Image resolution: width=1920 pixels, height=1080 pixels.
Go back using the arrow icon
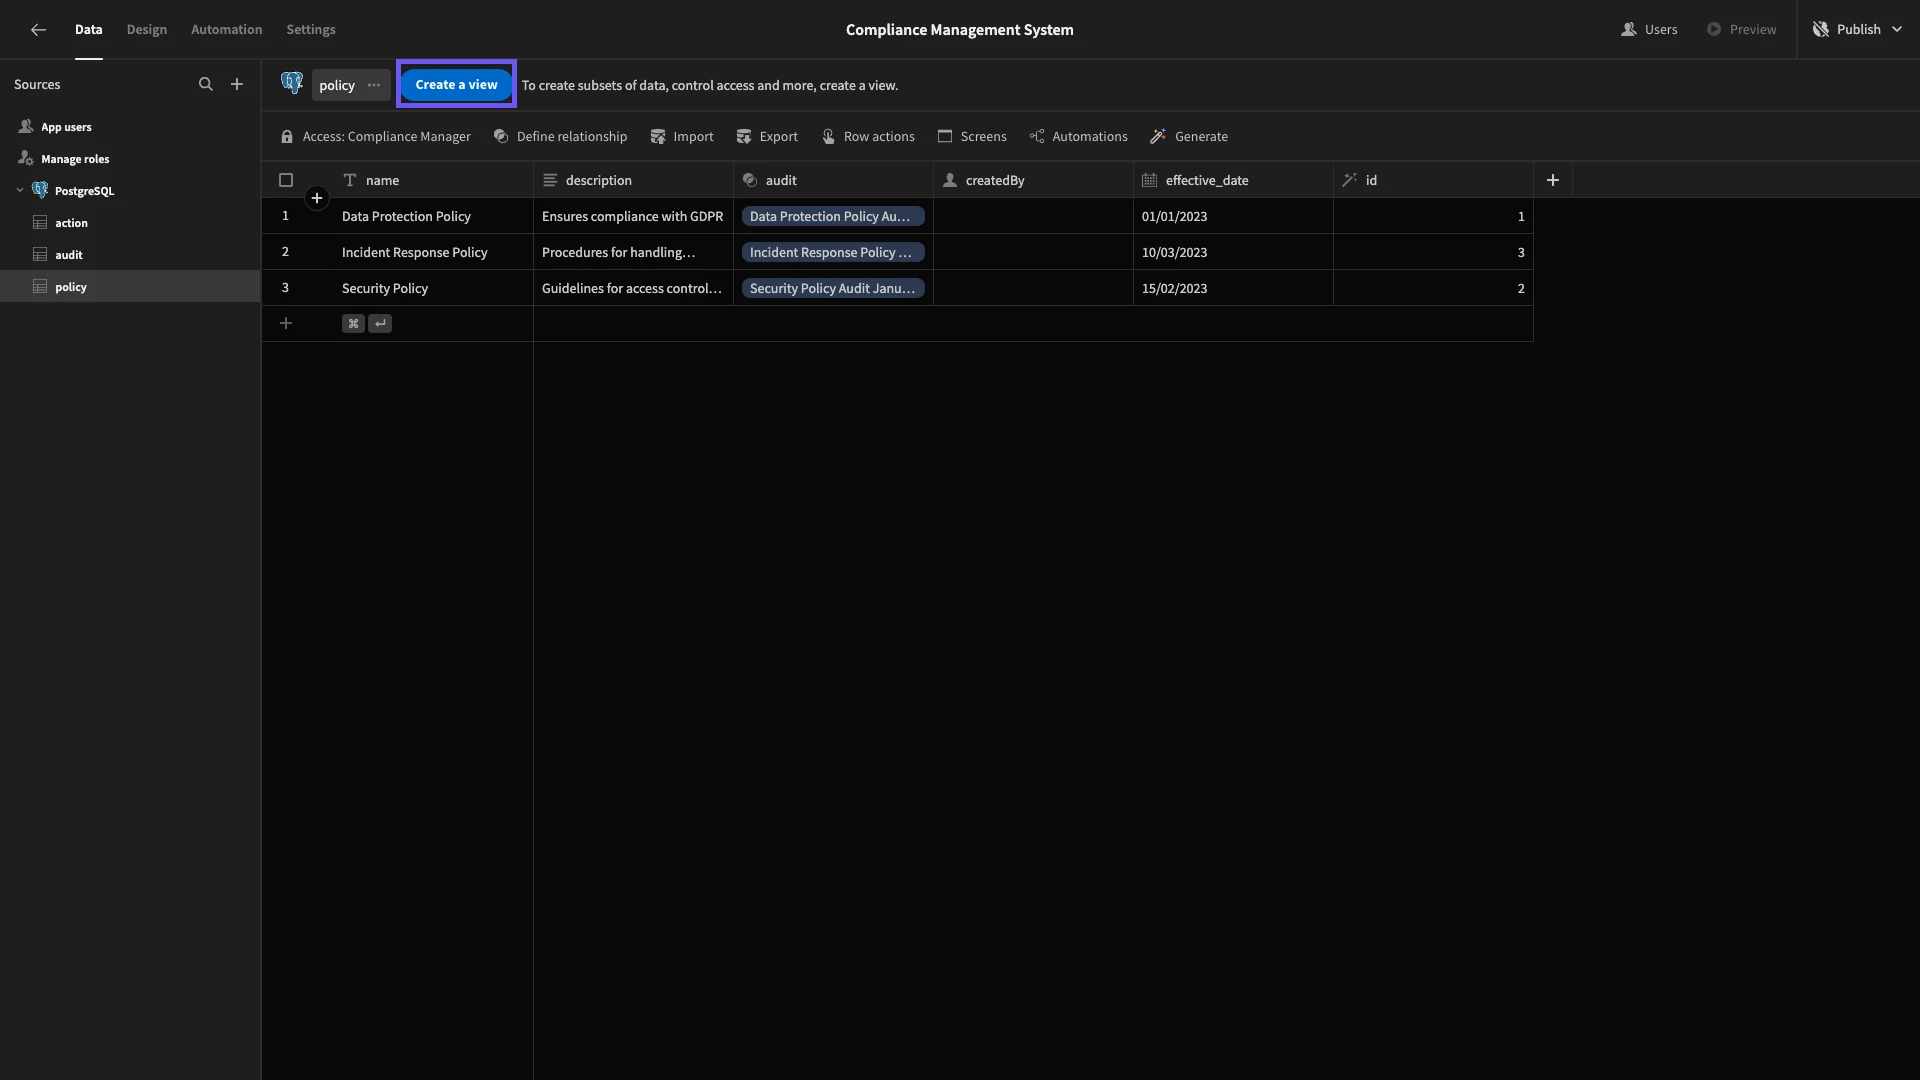[x=38, y=30]
